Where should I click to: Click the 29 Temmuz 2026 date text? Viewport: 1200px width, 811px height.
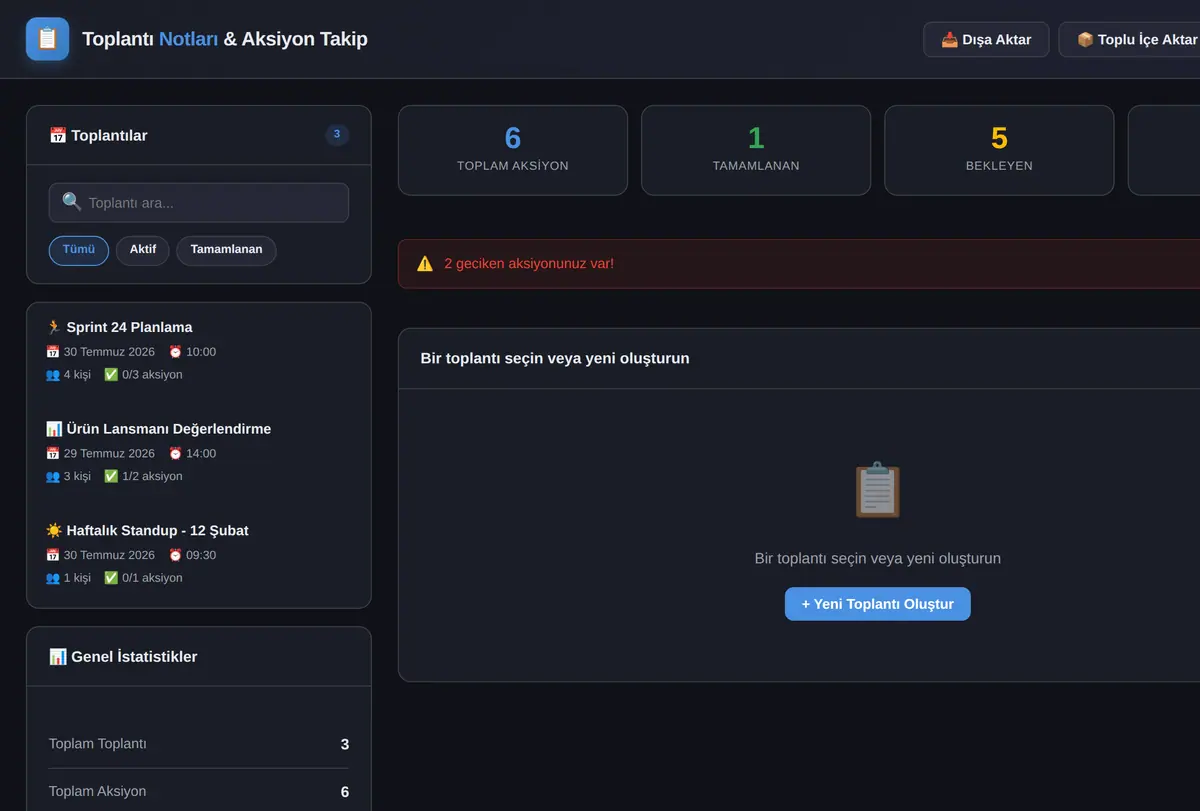pos(109,454)
